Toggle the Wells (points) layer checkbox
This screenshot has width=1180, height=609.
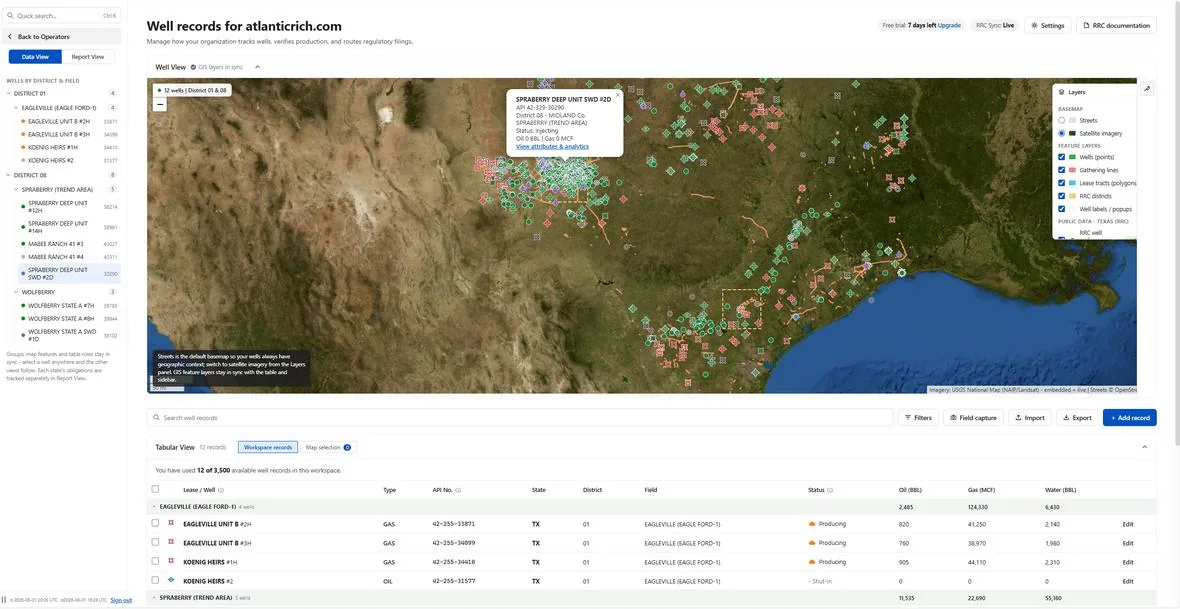click(x=1061, y=157)
